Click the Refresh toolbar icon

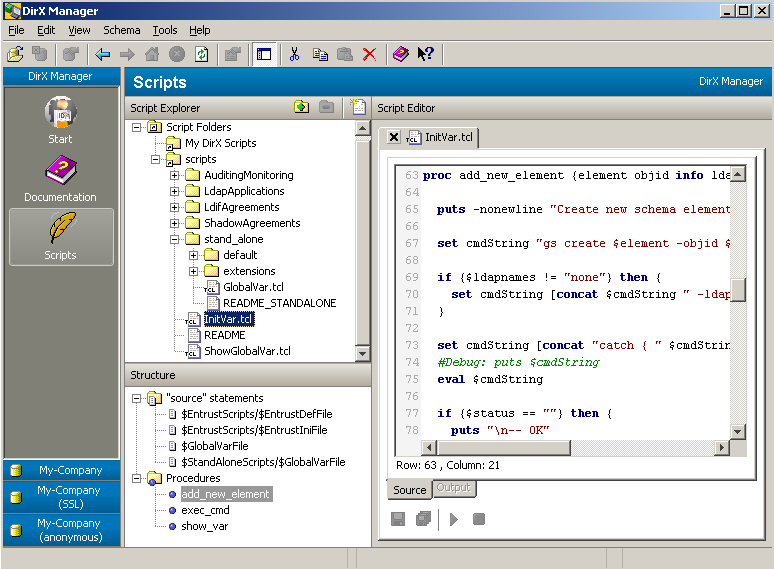[202, 54]
